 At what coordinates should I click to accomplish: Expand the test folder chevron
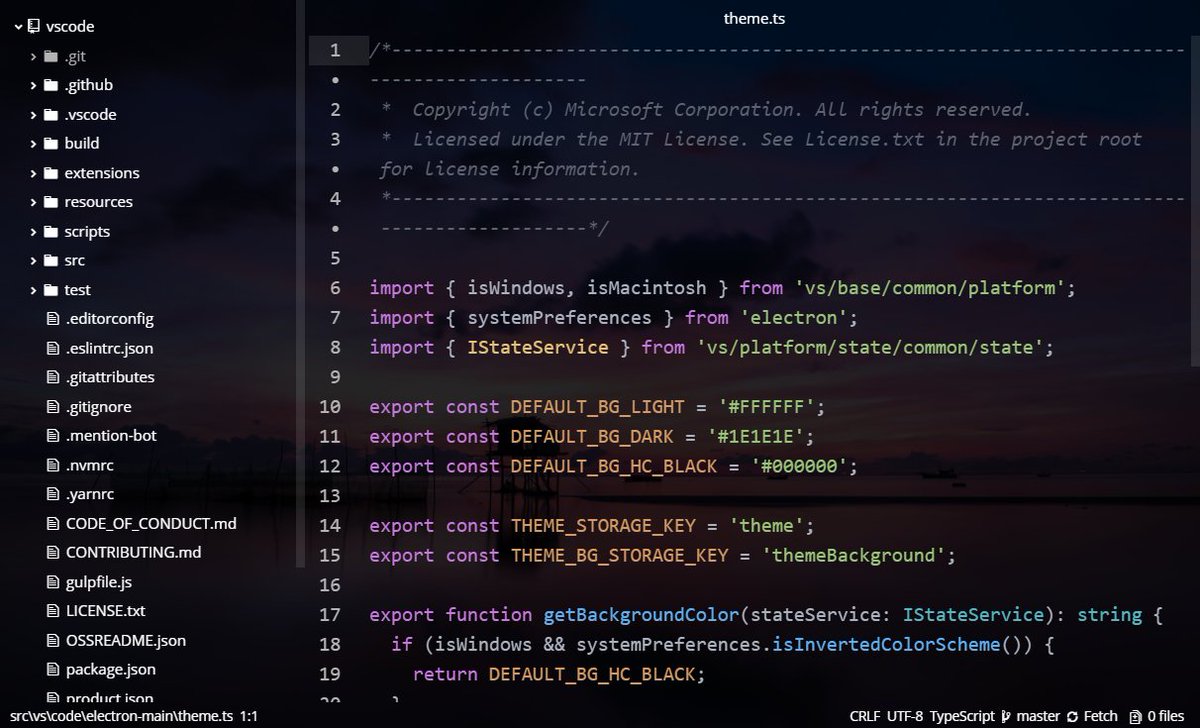tap(33, 290)
